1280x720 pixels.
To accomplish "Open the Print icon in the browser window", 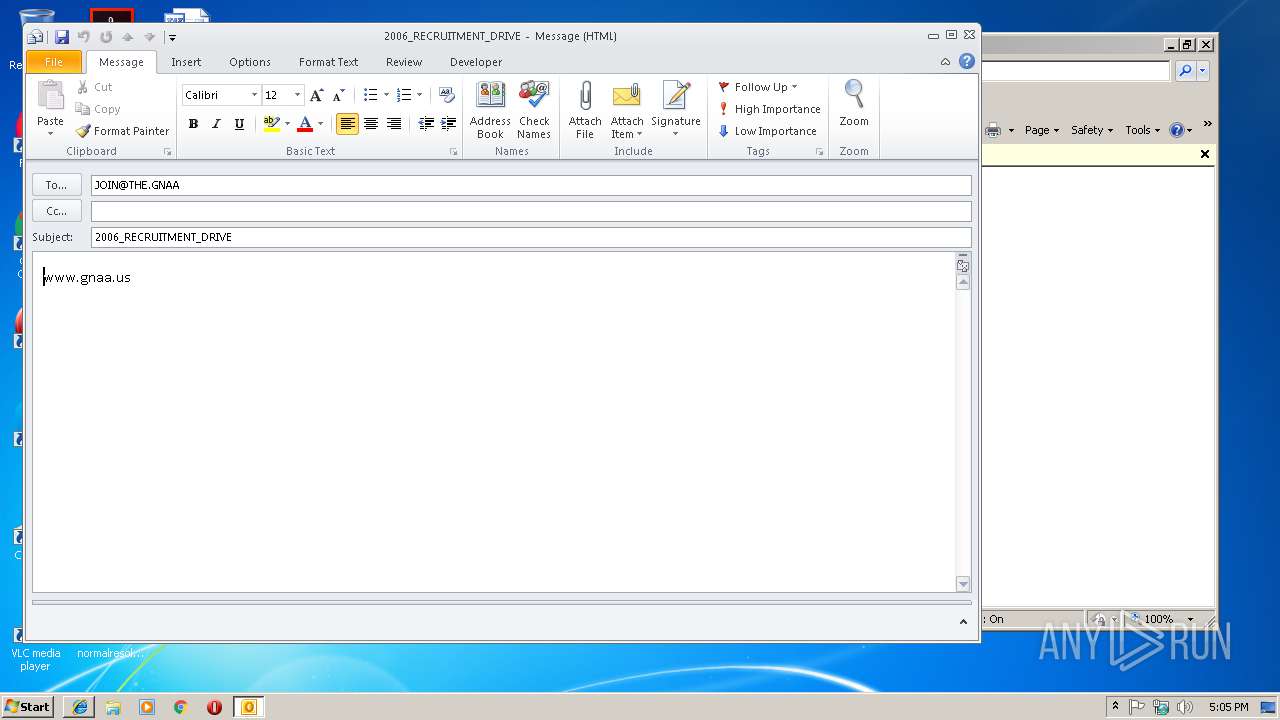I will click(993, 130).
